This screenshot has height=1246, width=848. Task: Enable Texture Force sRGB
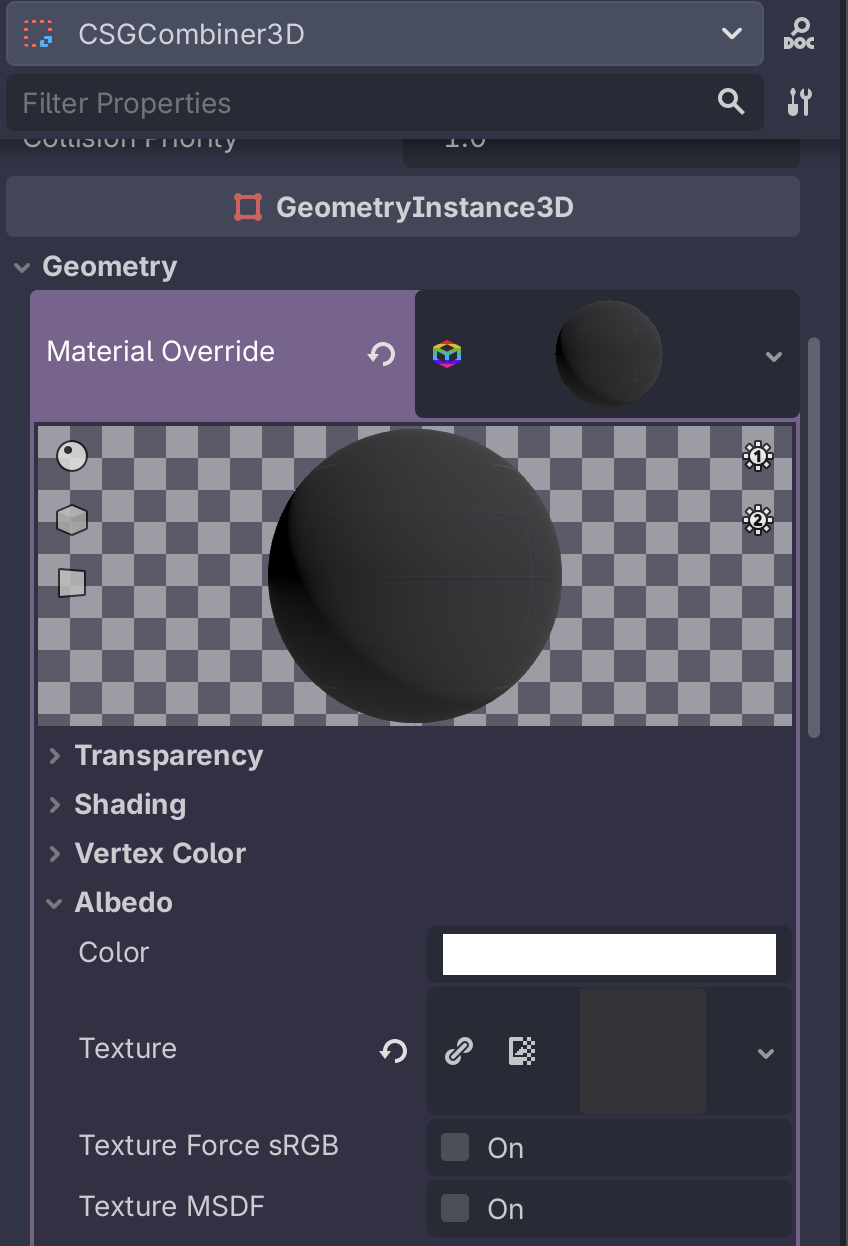point(453,1148)
